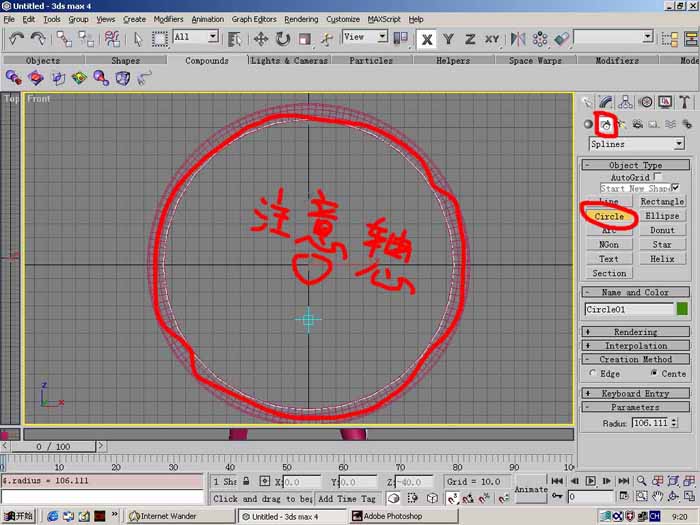Toggle the Percent Snap button
The height and width of the screenshot is (525, 700).
[x=484, y=498]
